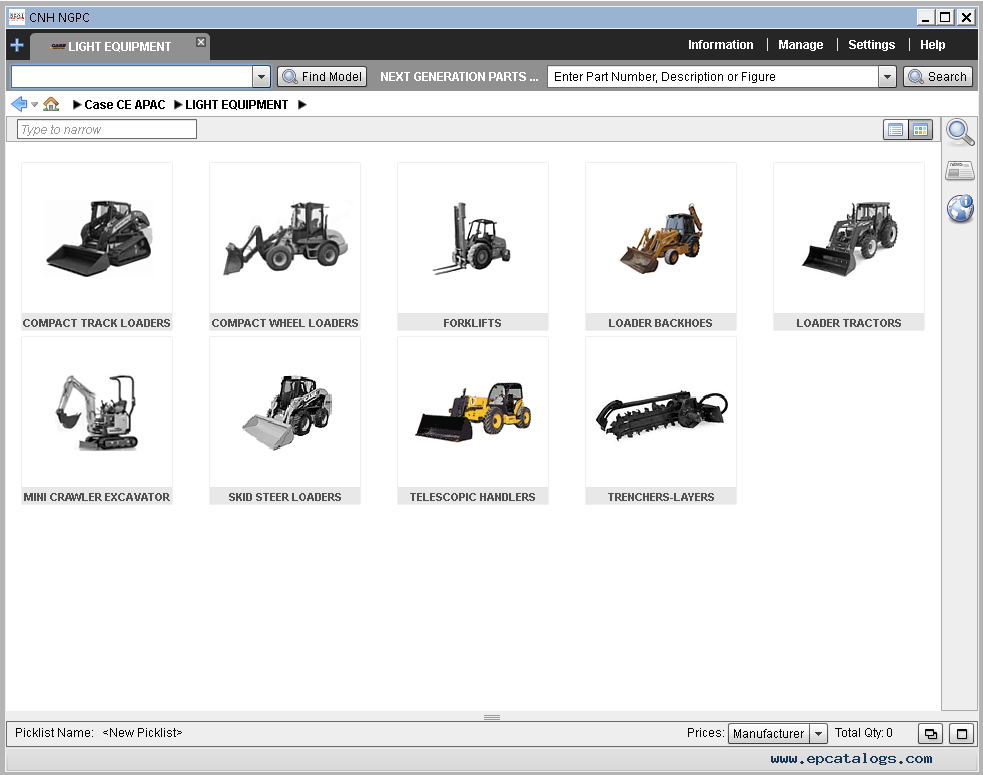
Task: Click the Total Qty: 0 text
Action: [863, 732]
